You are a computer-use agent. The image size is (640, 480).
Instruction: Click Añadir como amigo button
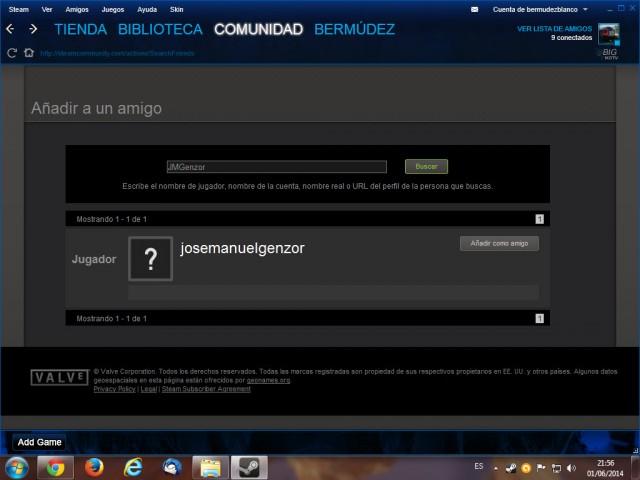(499, 243)
